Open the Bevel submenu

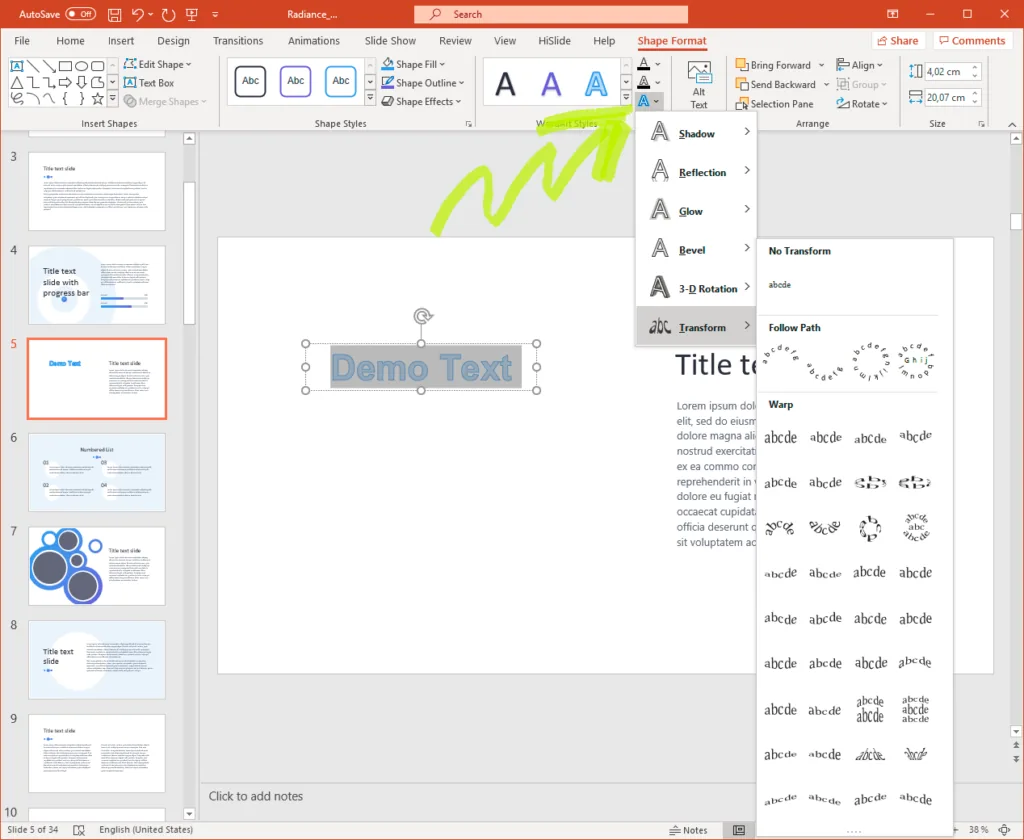696,250
